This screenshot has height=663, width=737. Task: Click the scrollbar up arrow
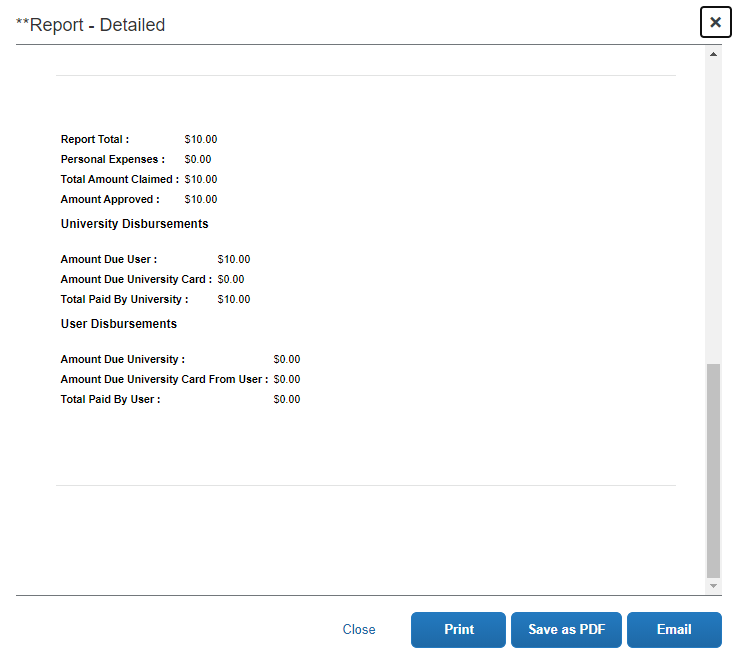(713, 55)
